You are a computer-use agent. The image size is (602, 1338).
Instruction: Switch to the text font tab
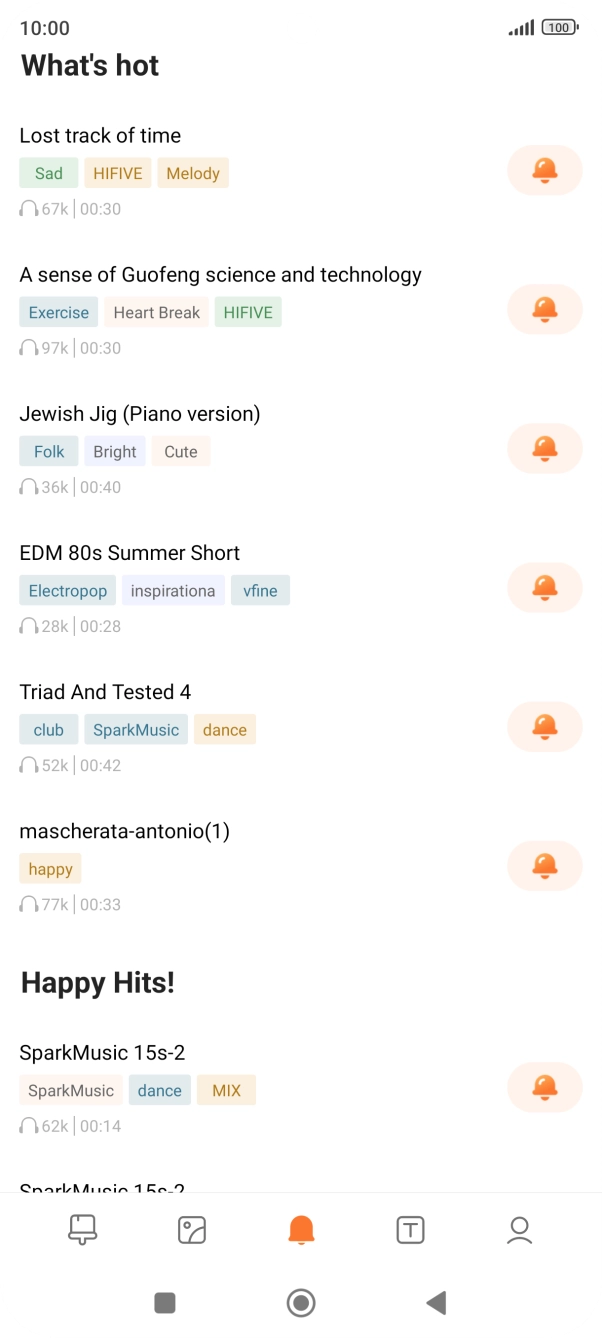coord(410,1230)
